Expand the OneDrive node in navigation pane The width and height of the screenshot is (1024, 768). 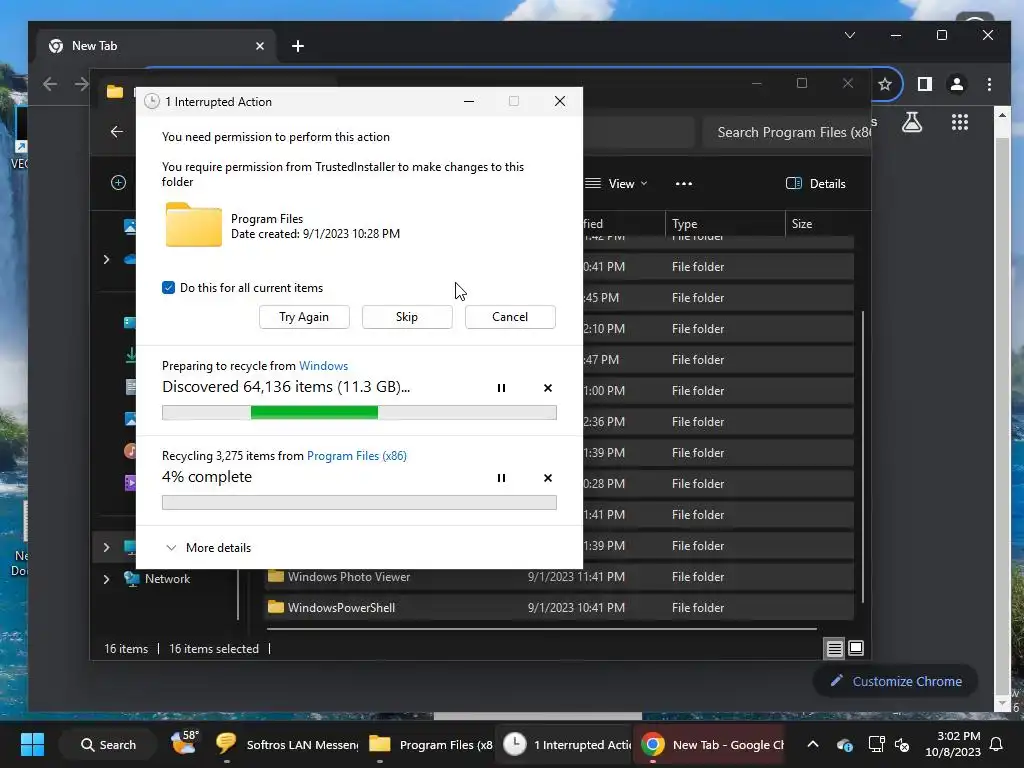106,260
